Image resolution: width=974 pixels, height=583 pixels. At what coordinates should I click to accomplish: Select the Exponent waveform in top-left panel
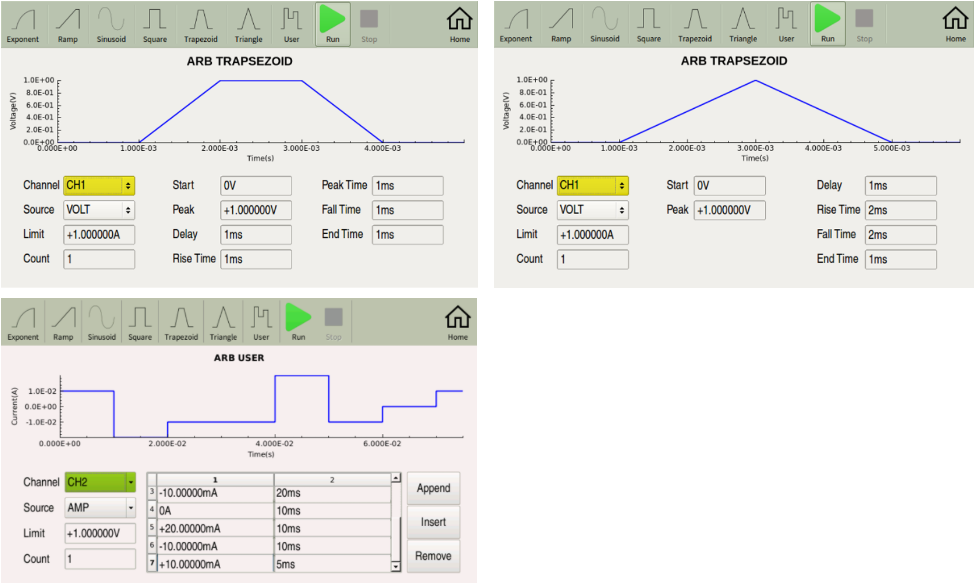click(x=22, y=25)
